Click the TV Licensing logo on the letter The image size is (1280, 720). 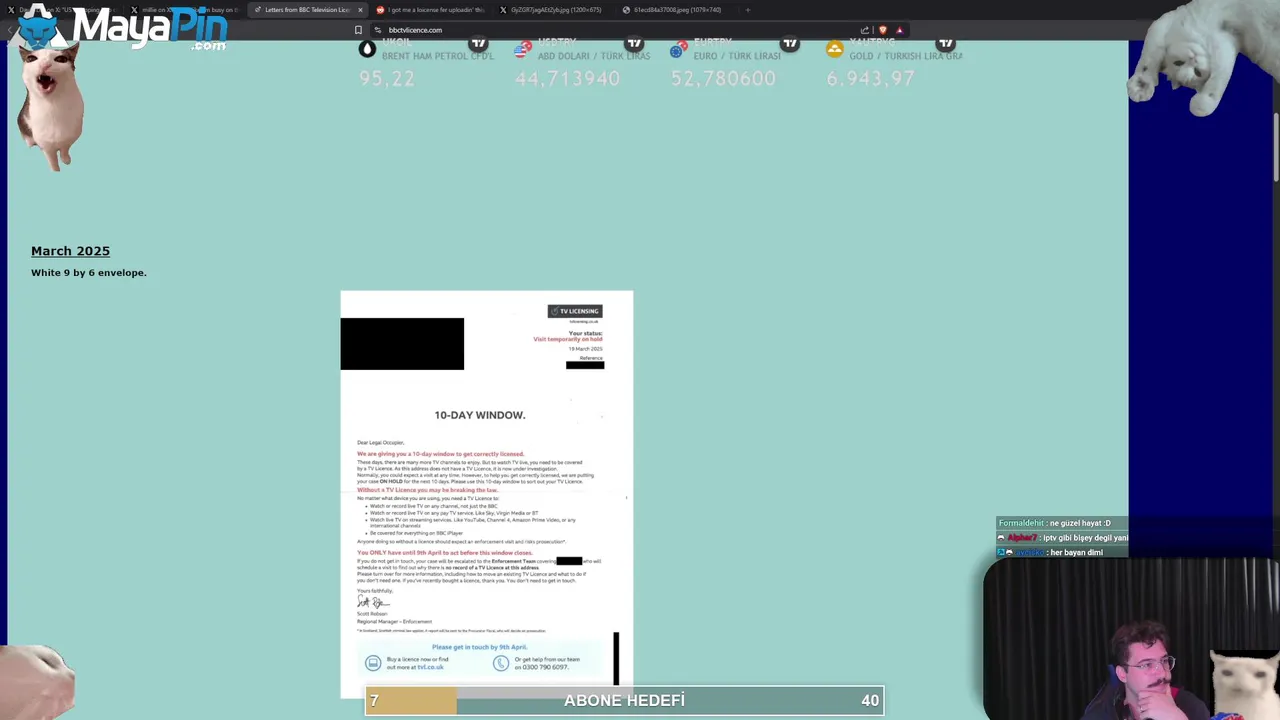575,311
